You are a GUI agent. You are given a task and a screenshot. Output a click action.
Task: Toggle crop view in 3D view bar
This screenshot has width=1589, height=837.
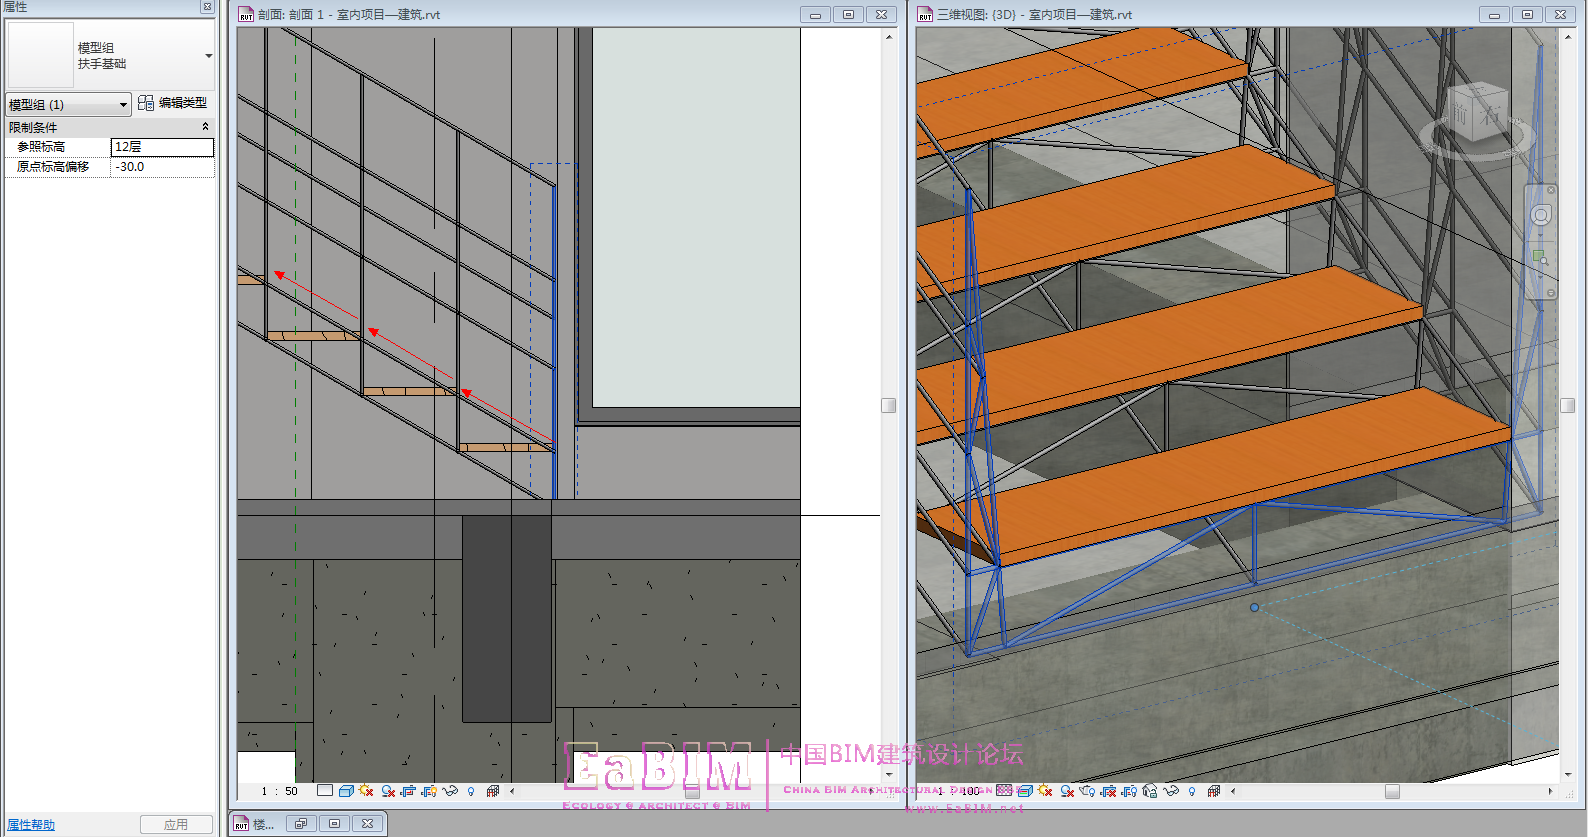point(1108,791)
